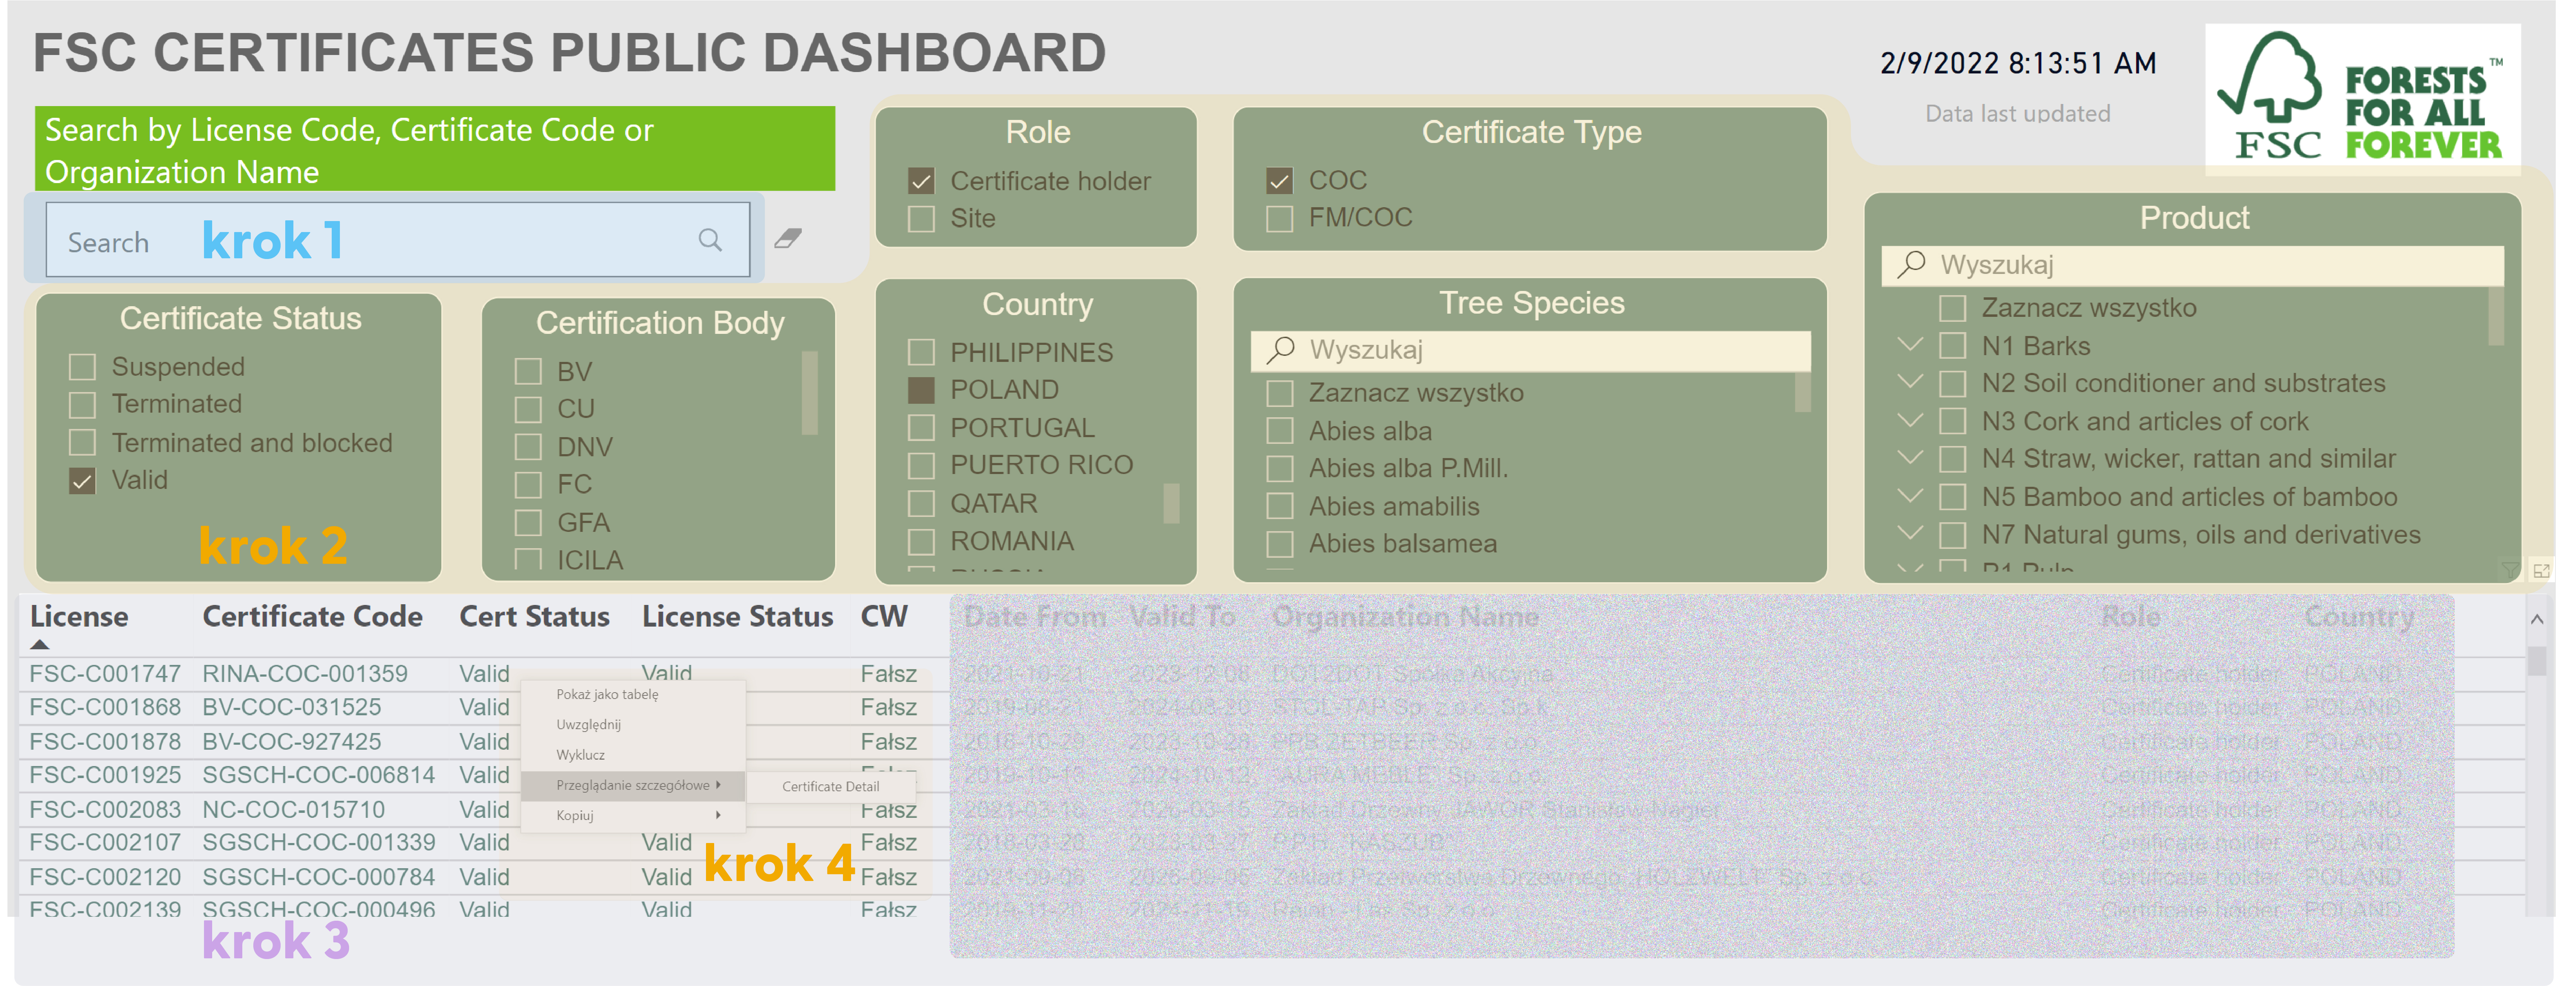Click the magnifier icon in Search box
2576x986 pixels.
pyautogui.click(x=710, y=240)
